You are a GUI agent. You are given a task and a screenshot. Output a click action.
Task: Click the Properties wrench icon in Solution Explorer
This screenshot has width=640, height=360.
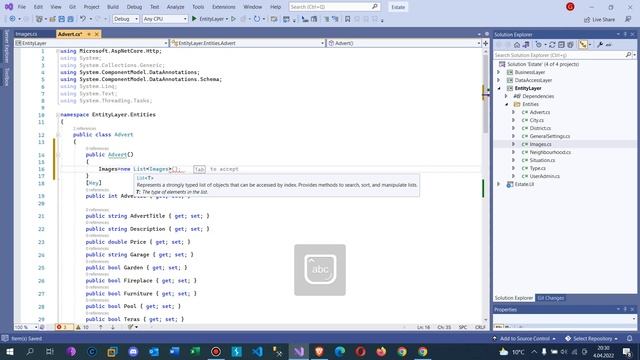pyautogui.click(x=600, y=45)
